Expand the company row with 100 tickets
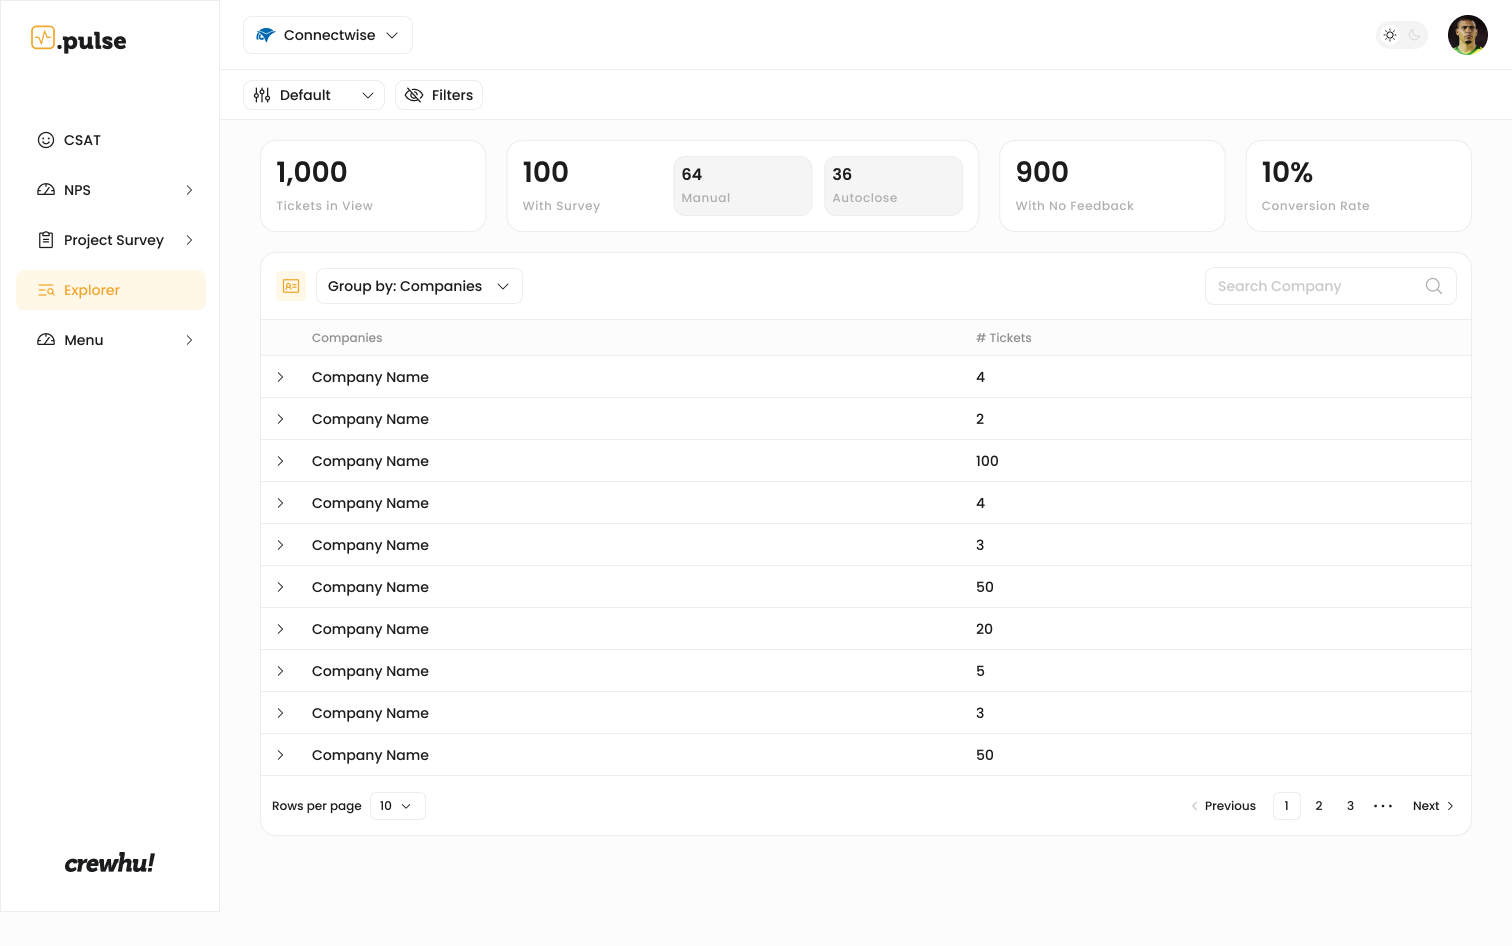Screen dimensions: 1512x946 [x=280, y=461]
